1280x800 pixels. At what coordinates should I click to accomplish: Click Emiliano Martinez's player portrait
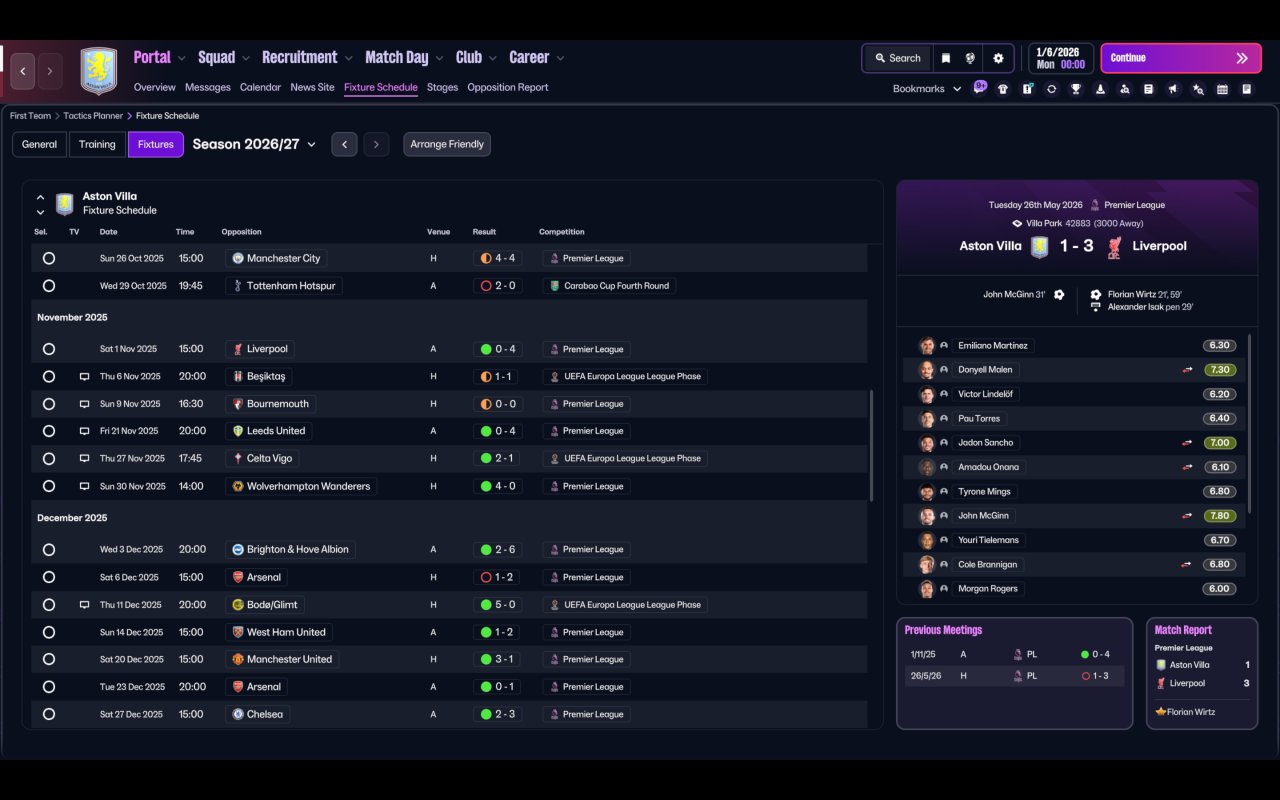click(x=927, y=346)
